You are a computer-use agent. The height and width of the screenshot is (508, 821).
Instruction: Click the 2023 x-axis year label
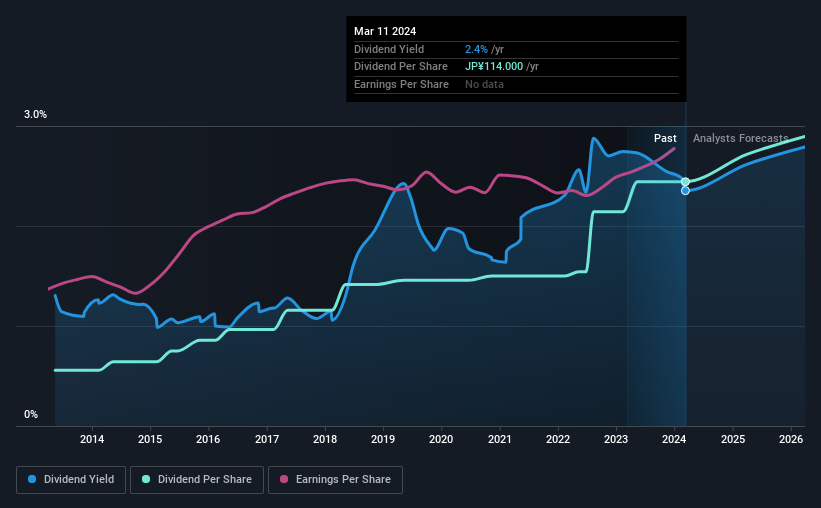616,439
